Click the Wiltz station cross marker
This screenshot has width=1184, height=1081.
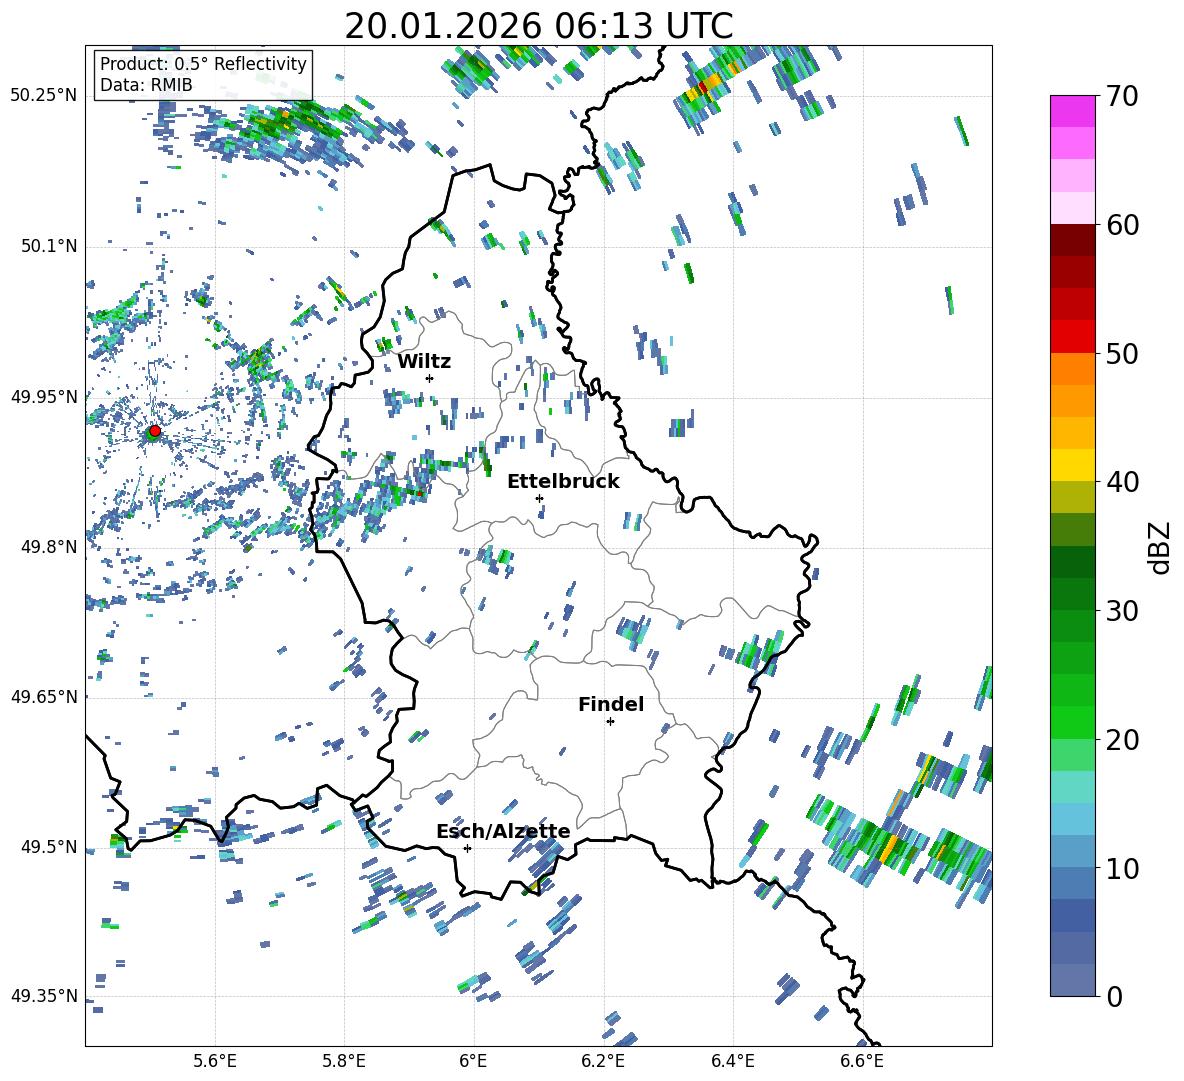[x=429, y=378]
